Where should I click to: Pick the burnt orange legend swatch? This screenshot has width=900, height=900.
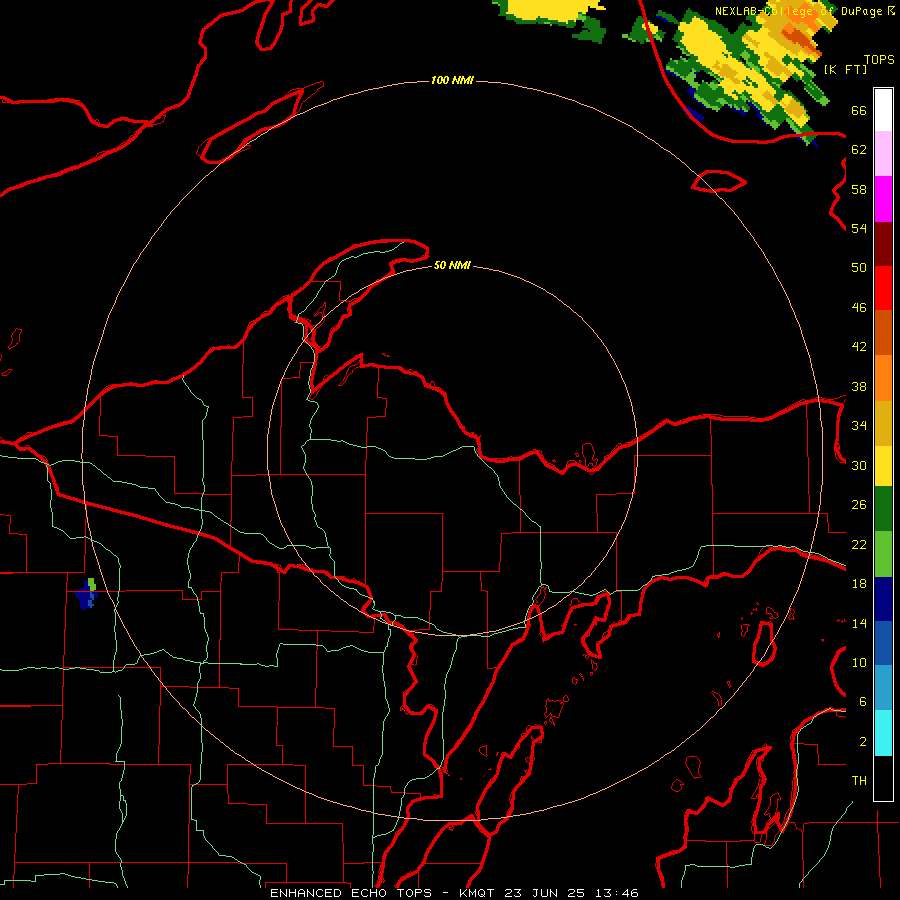(883, 333)
